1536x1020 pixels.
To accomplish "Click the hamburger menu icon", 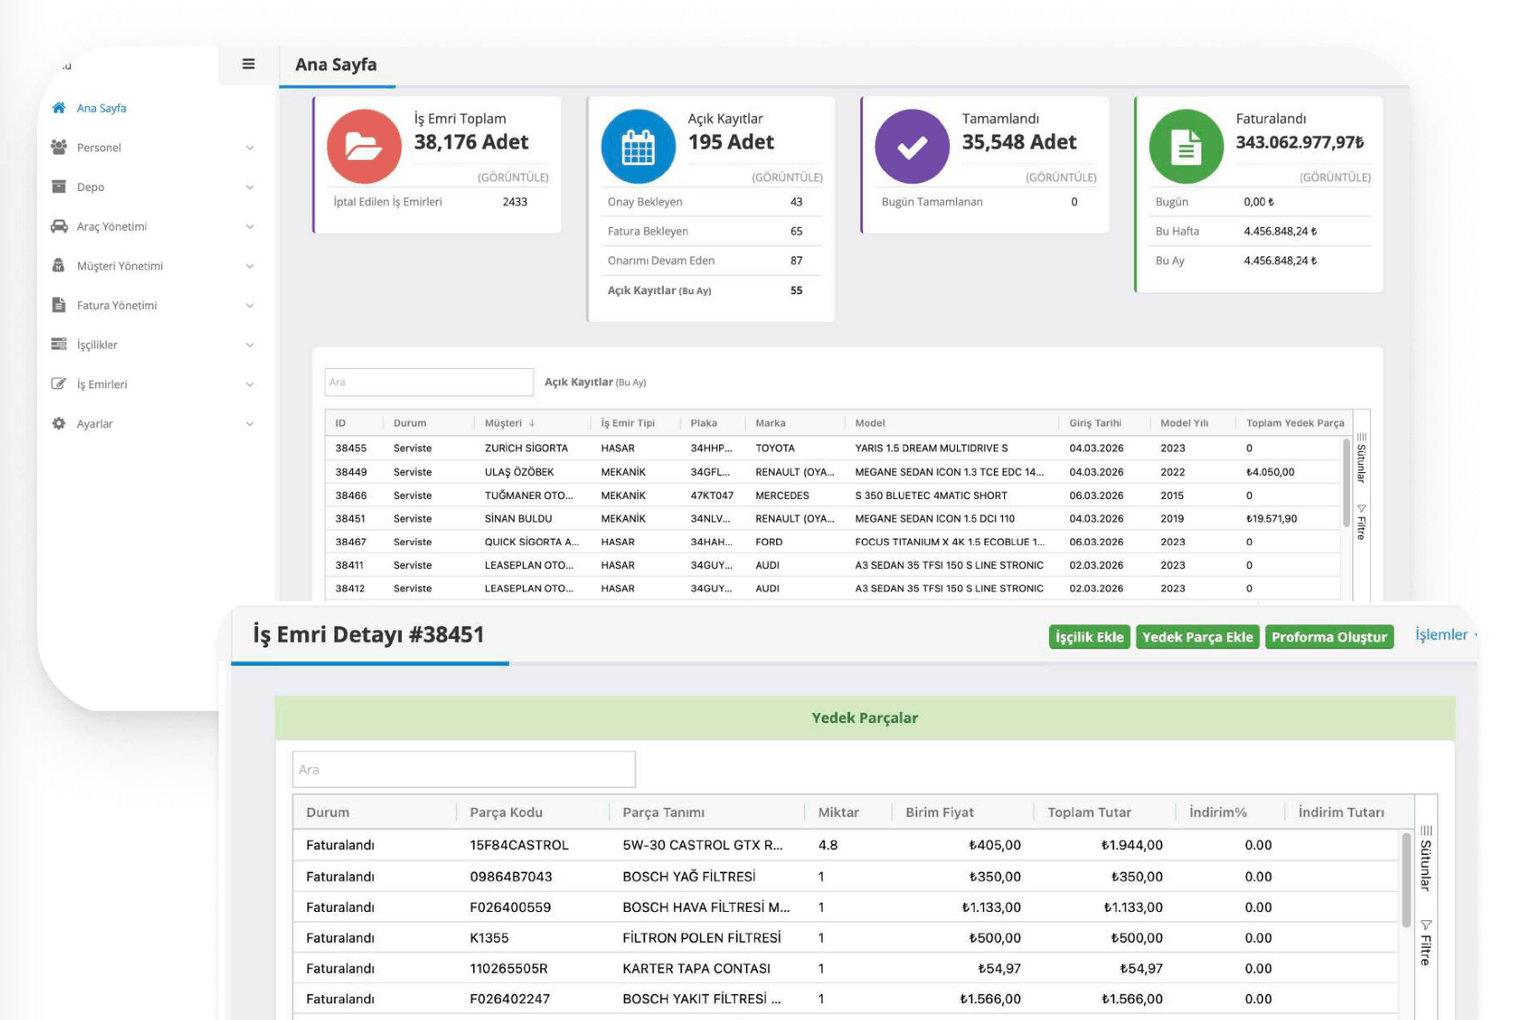I will 248,64.
